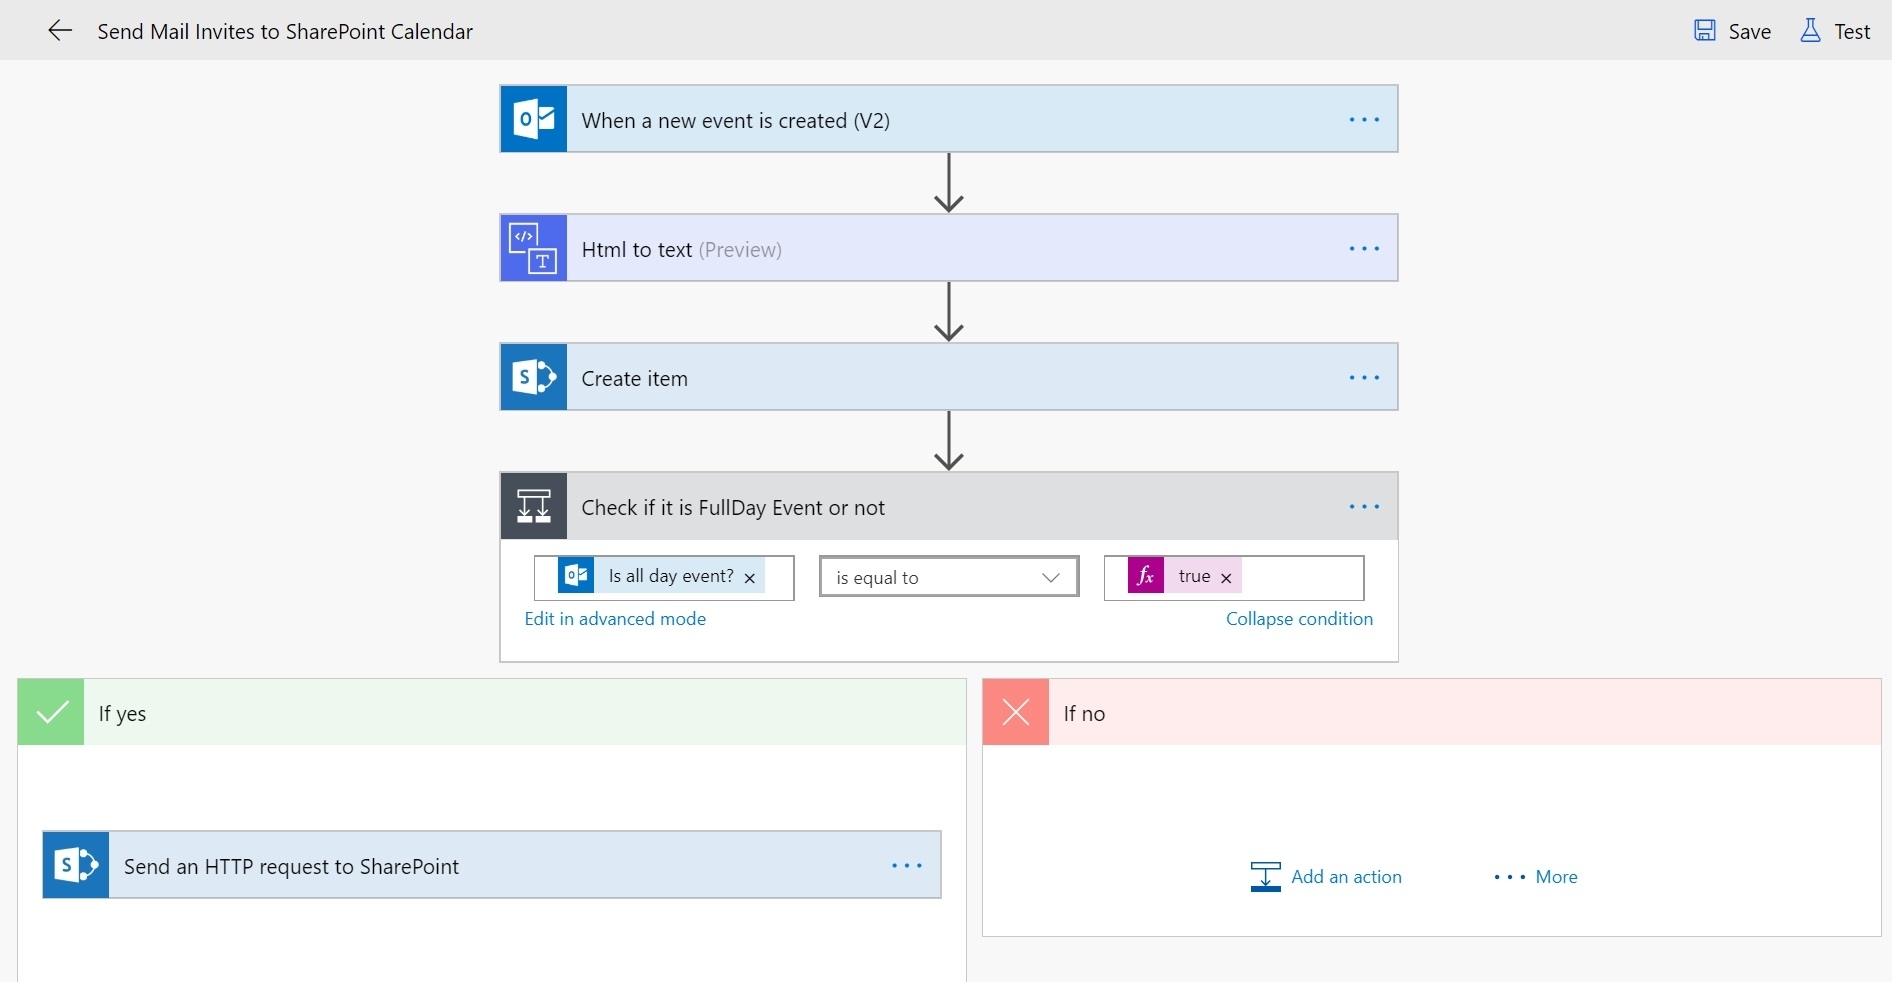The image size is (1892, 982).
Task: Click the Save button
Action: (x=1733, y=31)
